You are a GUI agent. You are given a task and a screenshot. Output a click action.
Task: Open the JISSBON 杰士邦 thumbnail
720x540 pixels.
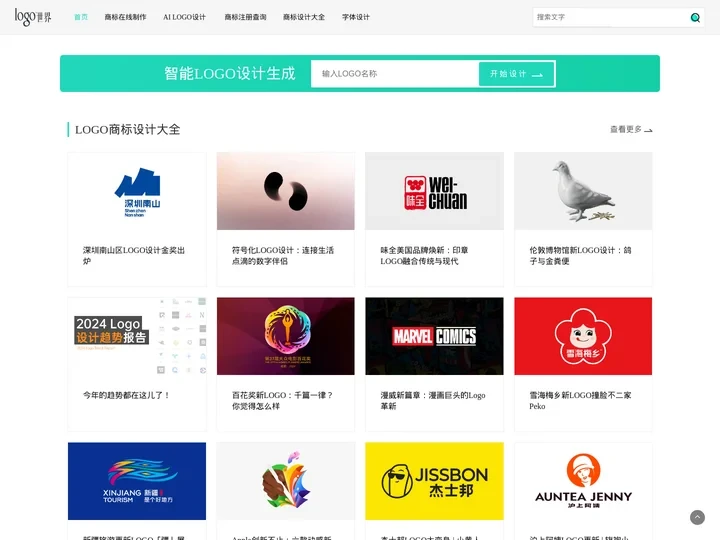434,481
